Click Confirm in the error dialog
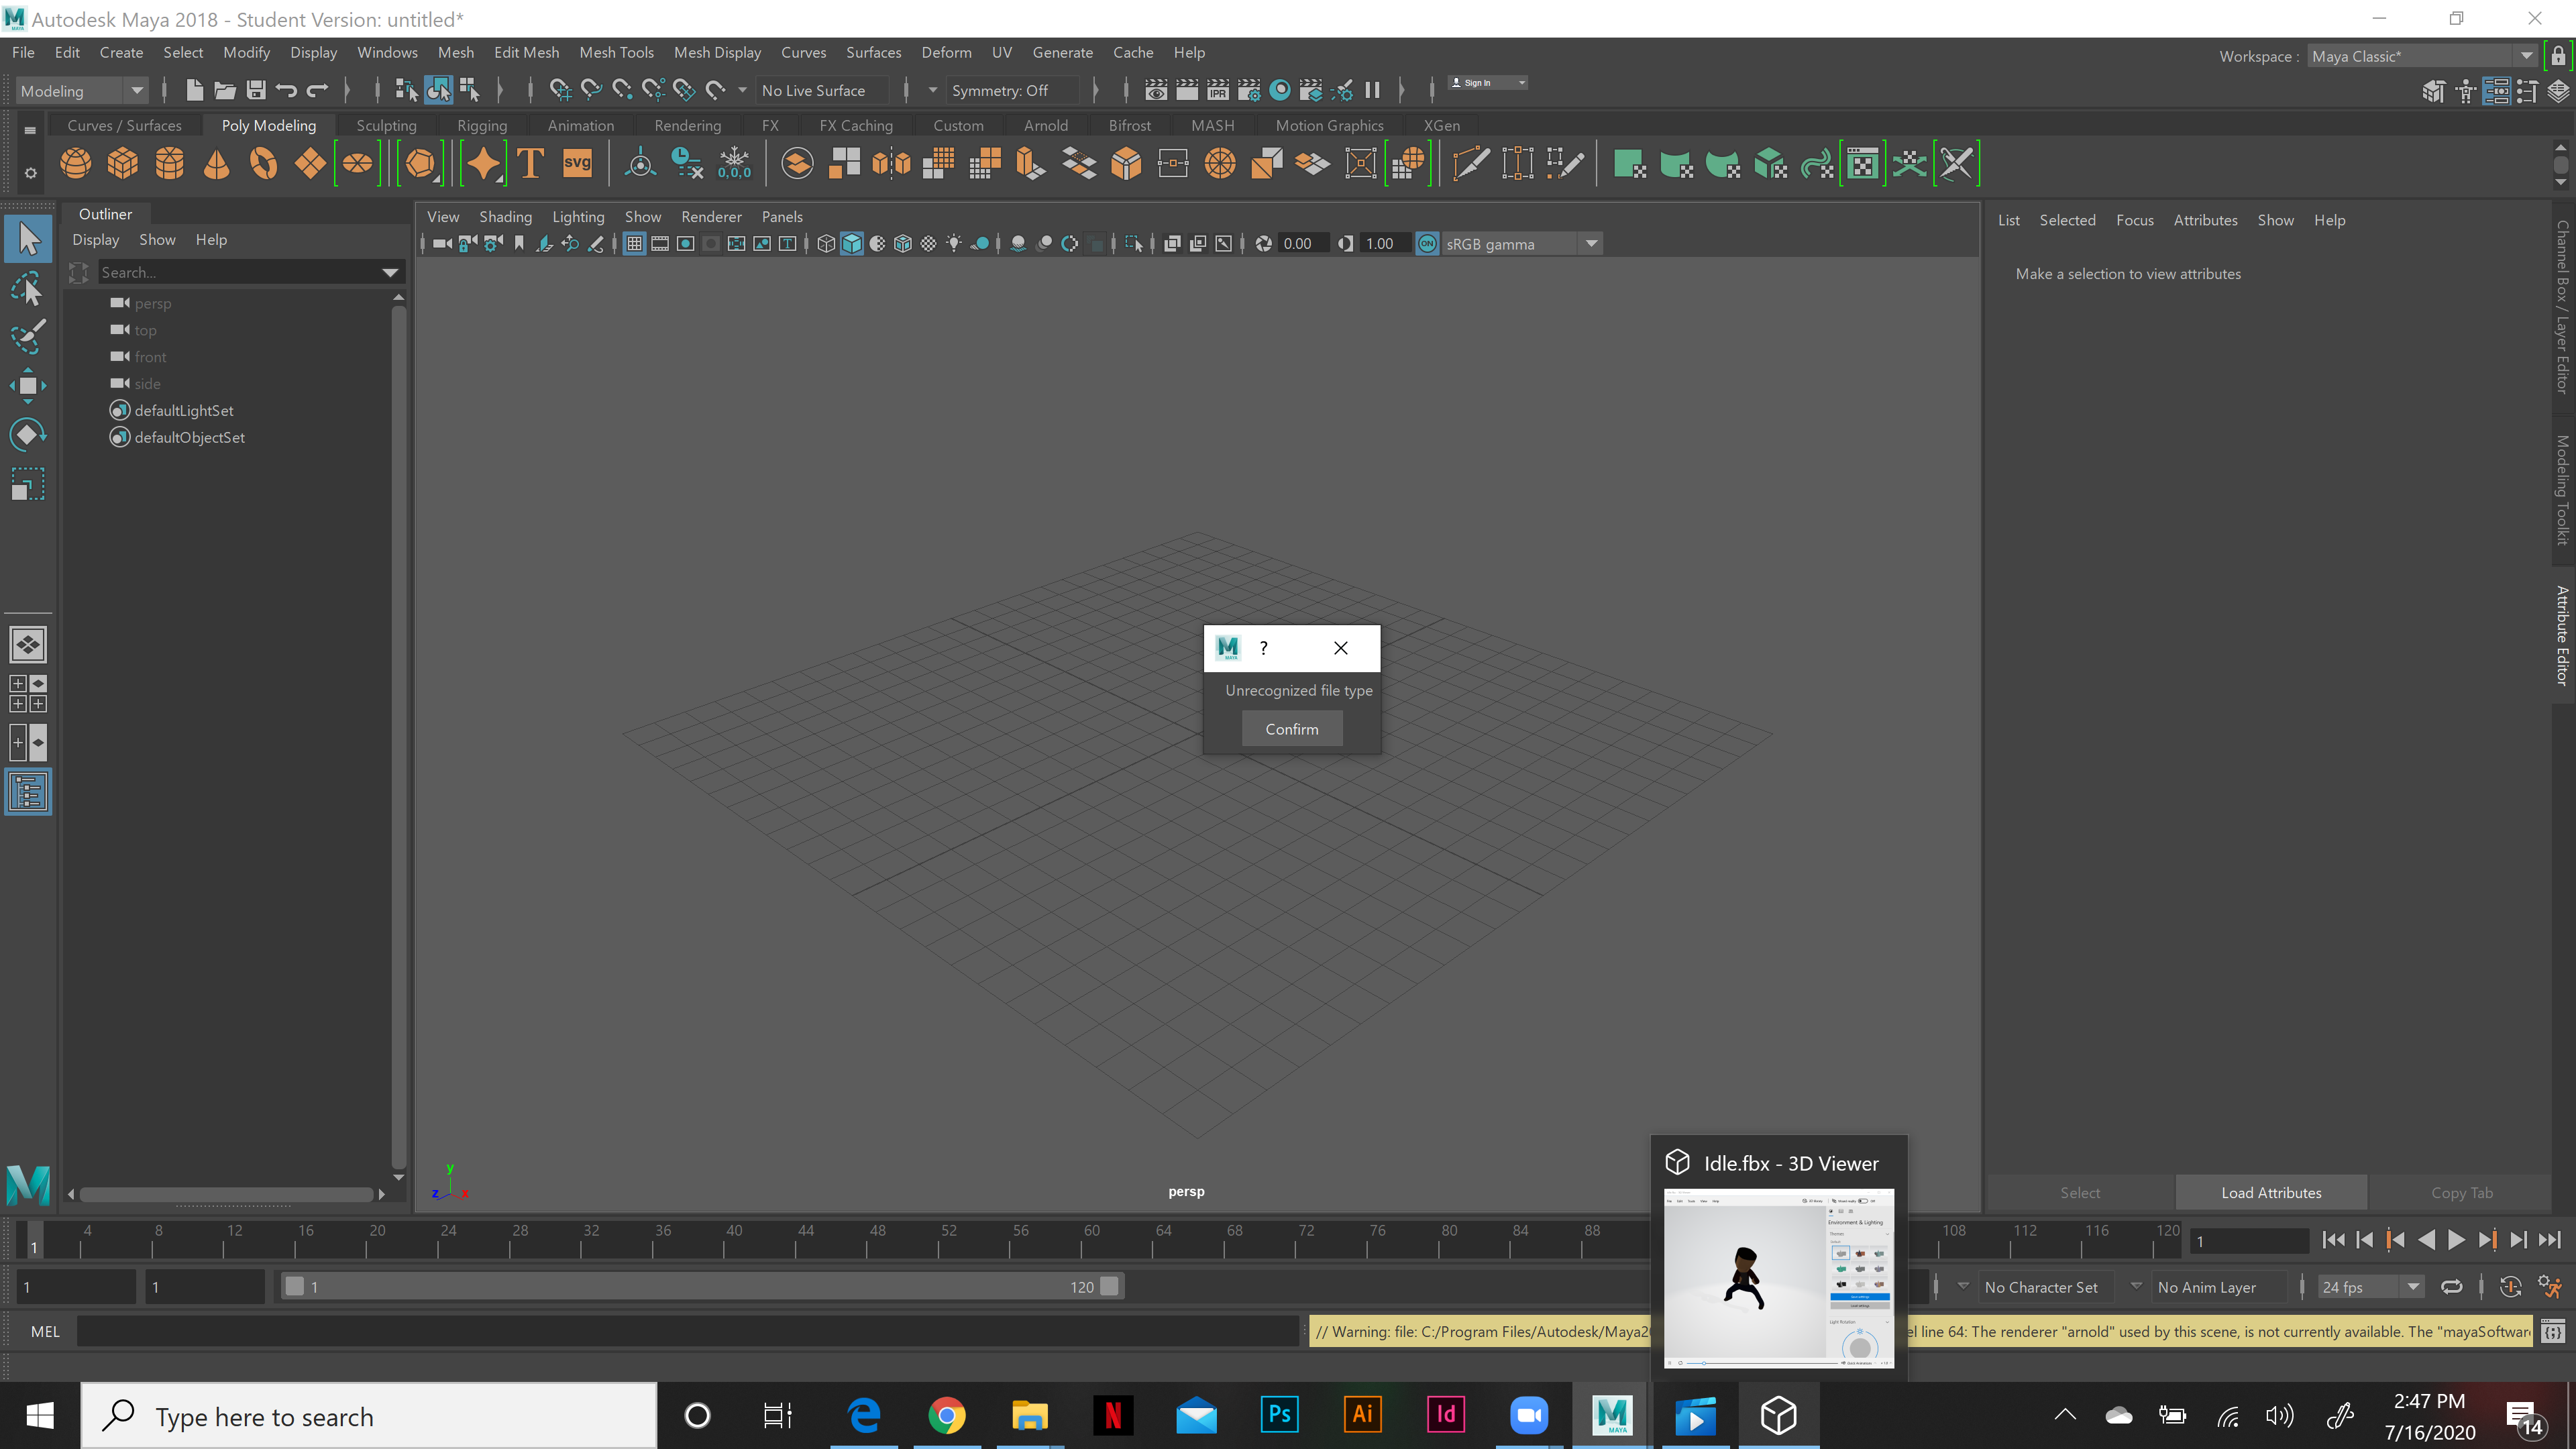Image resolution: width=2576 pixels, height=1449 pixels. 1291,729
